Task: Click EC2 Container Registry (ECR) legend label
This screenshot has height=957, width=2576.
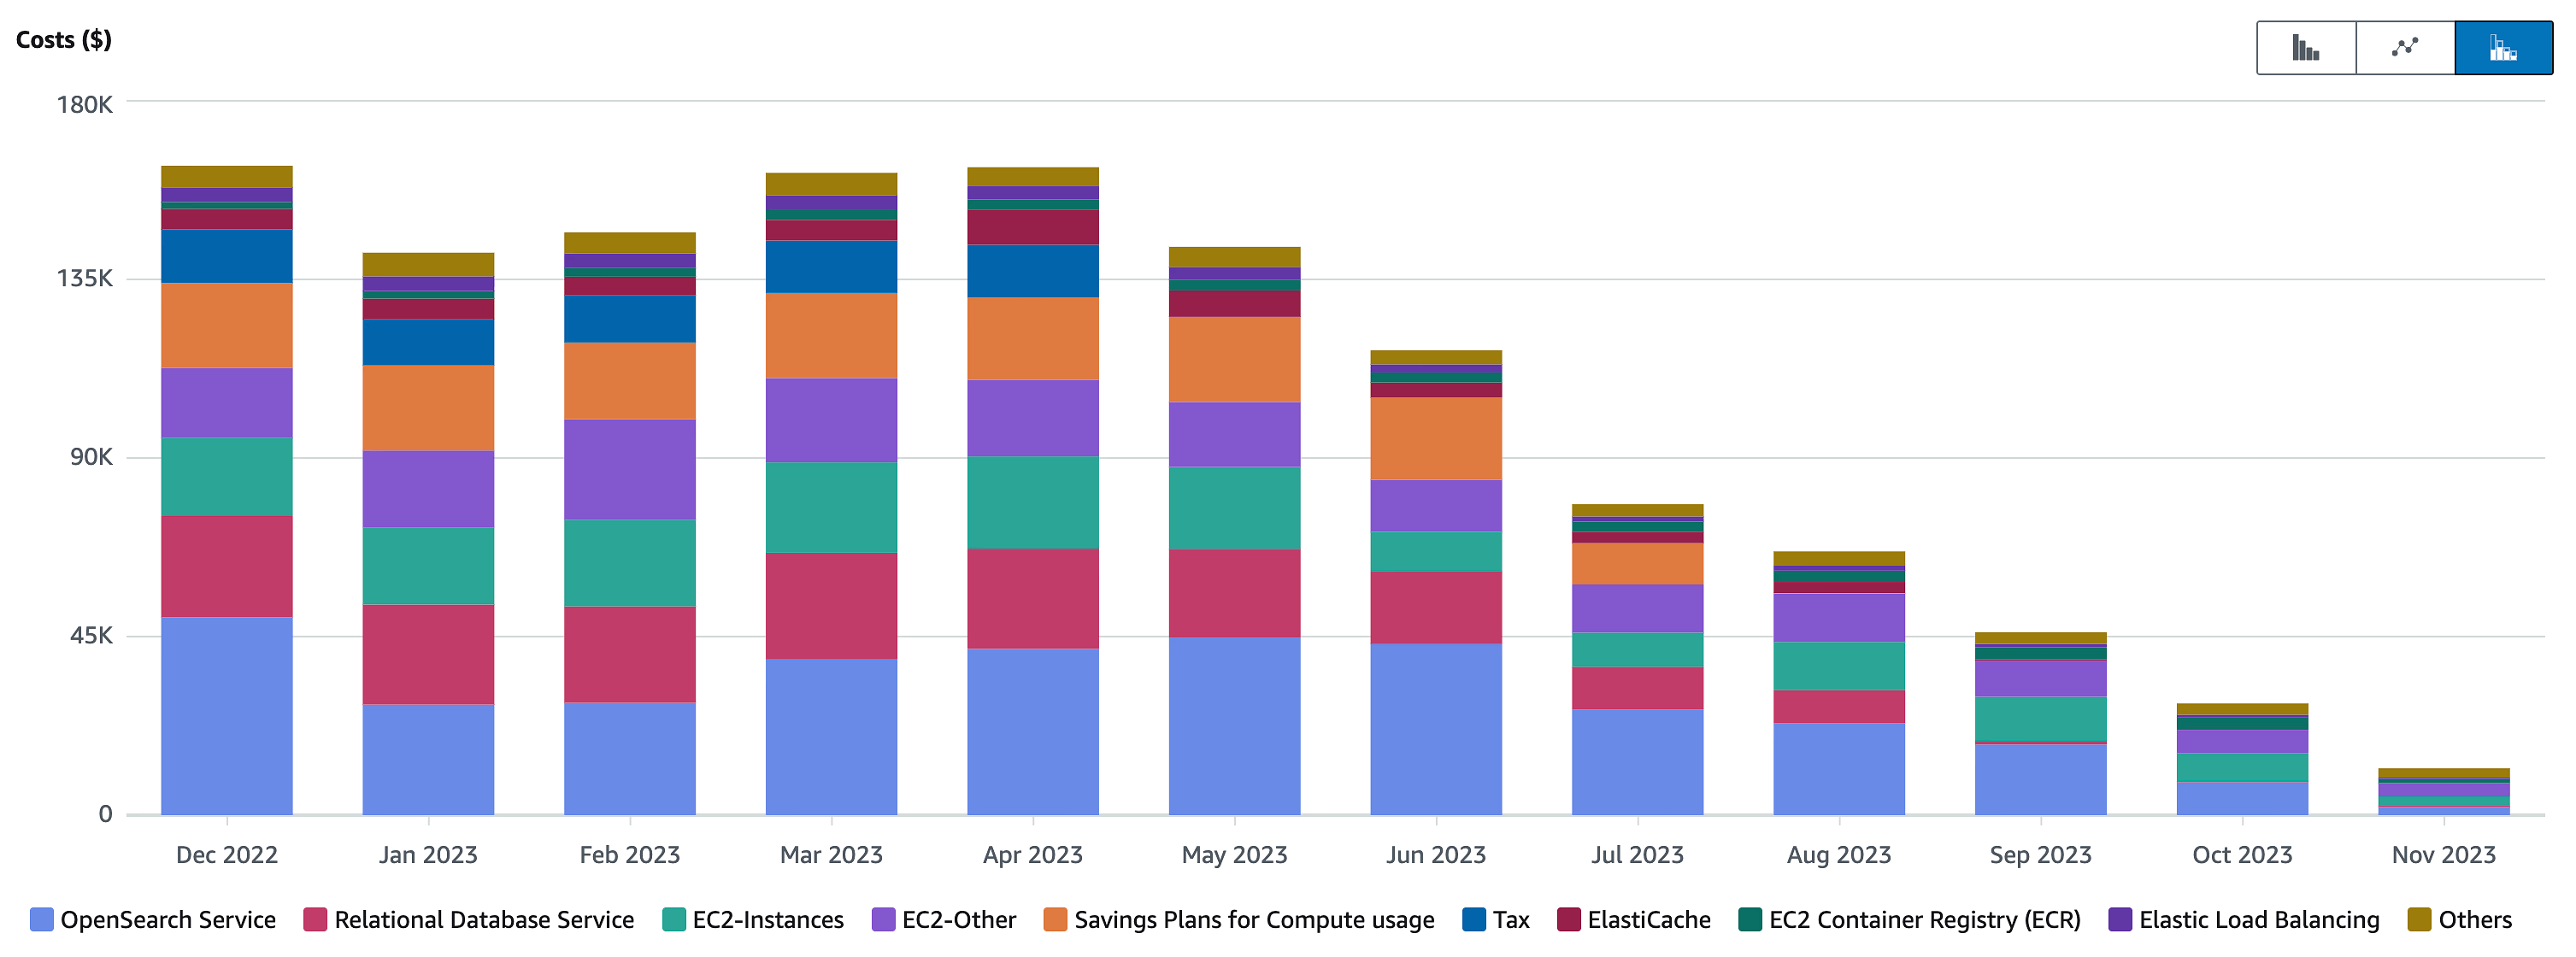Action: point(1924,920)
